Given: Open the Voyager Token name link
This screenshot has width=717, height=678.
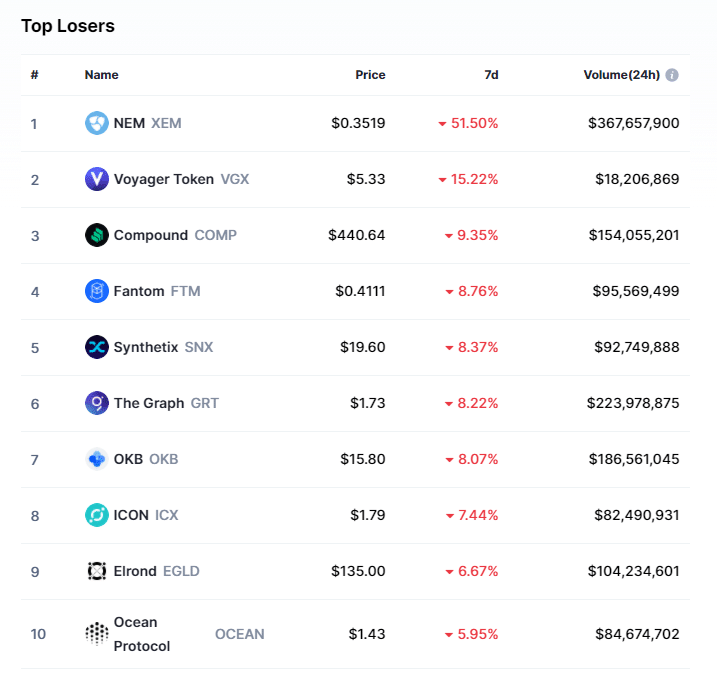Looking at the screenshot, I should (163, 179).
